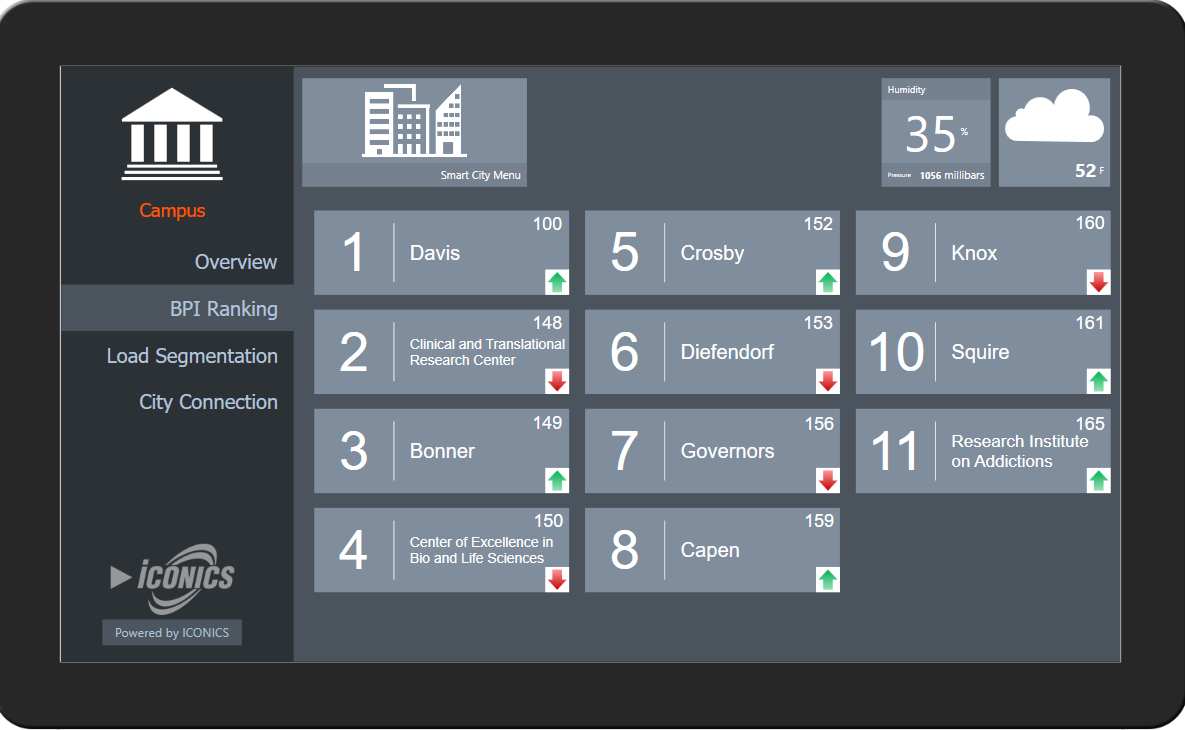Viewport: 1185px width, 730px height.
Task: Select the Bonner building tile
Action: (x=441, y=451)
